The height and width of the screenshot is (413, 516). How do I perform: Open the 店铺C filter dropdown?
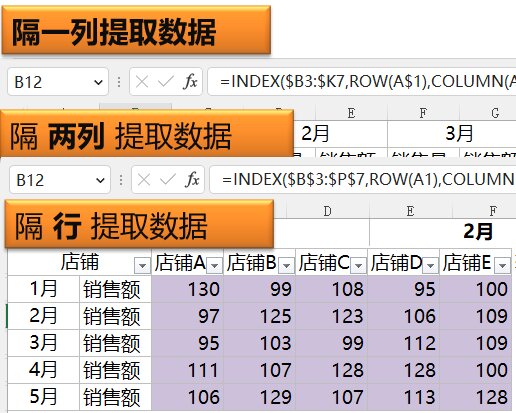click(x=358, y=265)
